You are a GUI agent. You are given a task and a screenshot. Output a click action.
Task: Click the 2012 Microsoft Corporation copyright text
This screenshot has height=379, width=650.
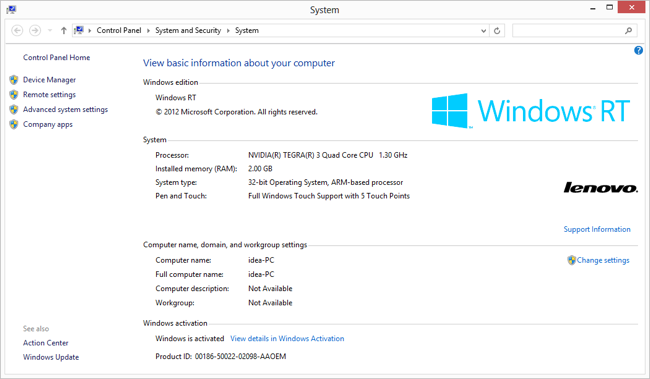pos(236,112)
